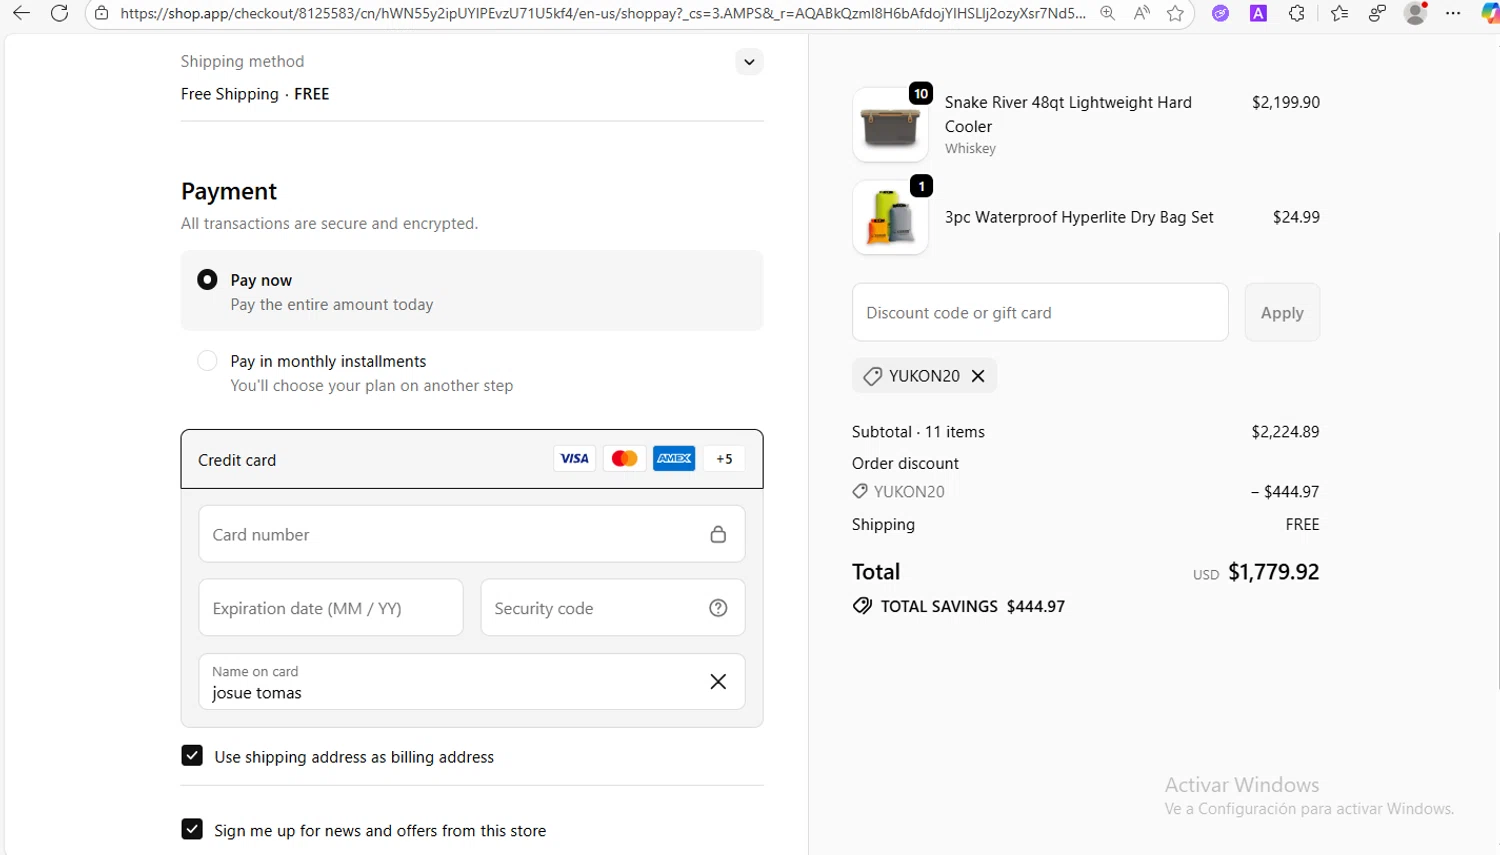
Task: Reload the checkout page
Action: click(59, 13)
